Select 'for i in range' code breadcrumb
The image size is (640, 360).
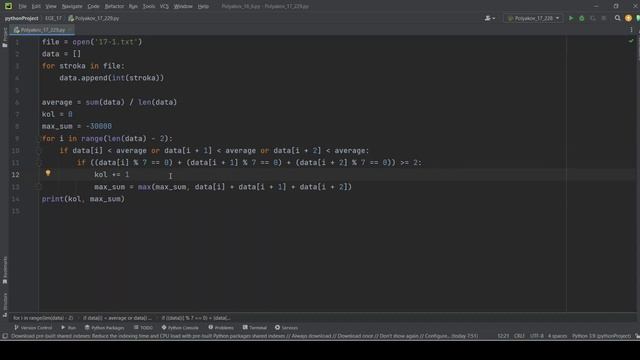click(x=43, y=318)
